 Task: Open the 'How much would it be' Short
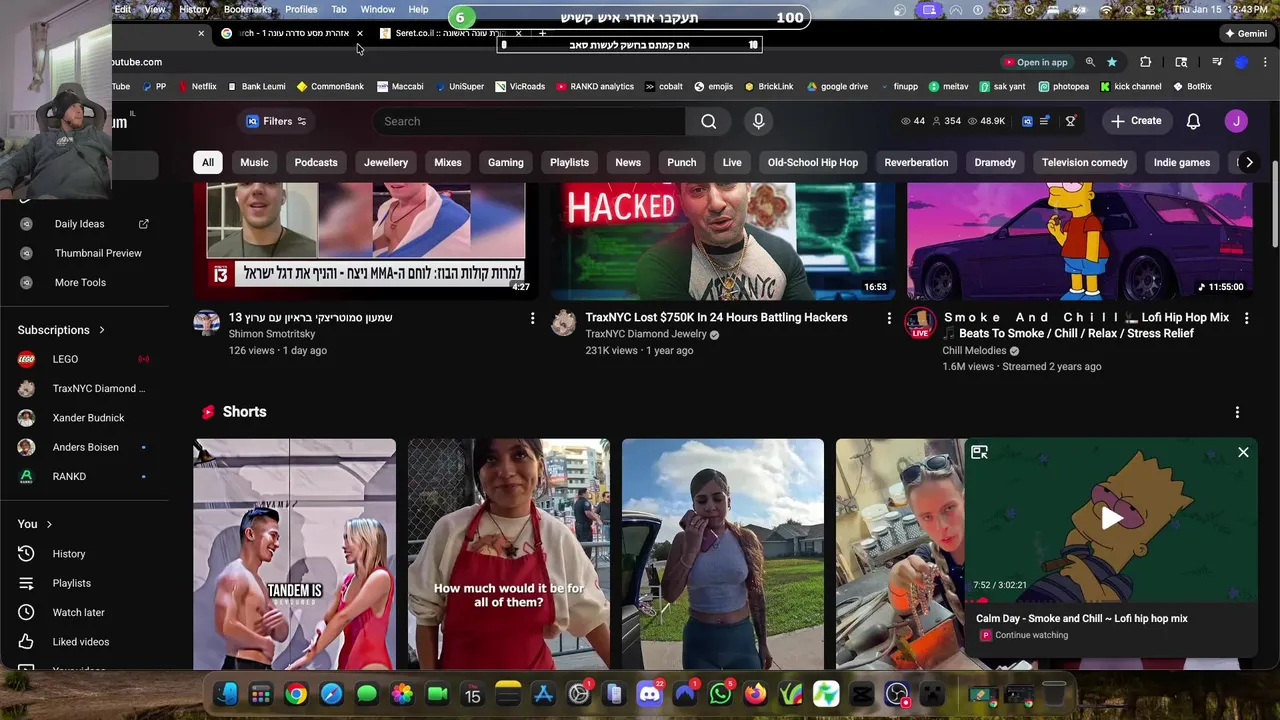509,554
